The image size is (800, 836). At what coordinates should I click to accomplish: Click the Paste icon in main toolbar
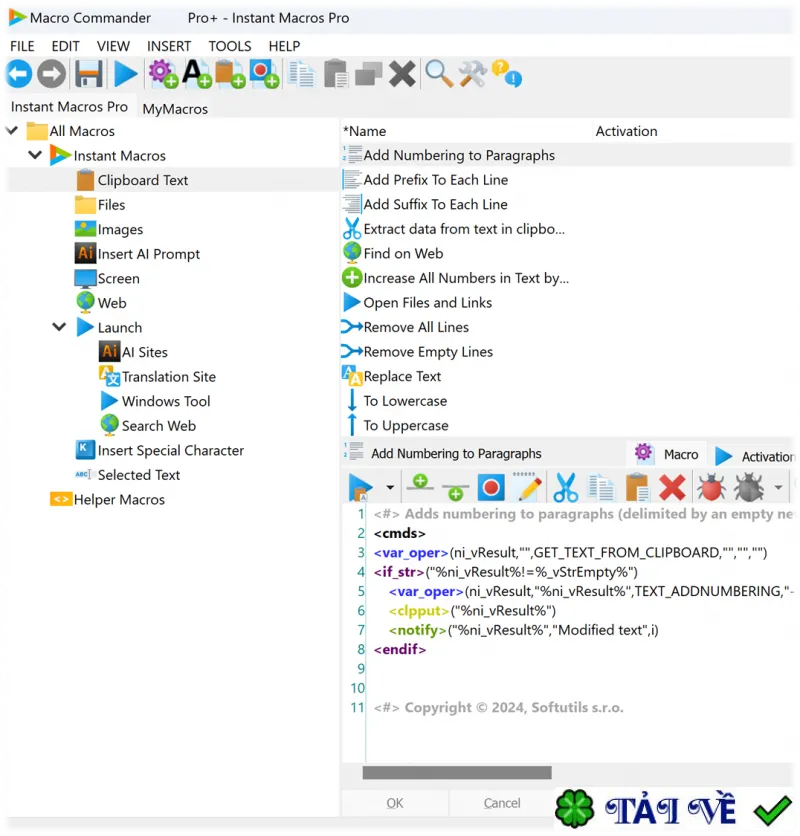pyautogui.click(x=335, y=74)
